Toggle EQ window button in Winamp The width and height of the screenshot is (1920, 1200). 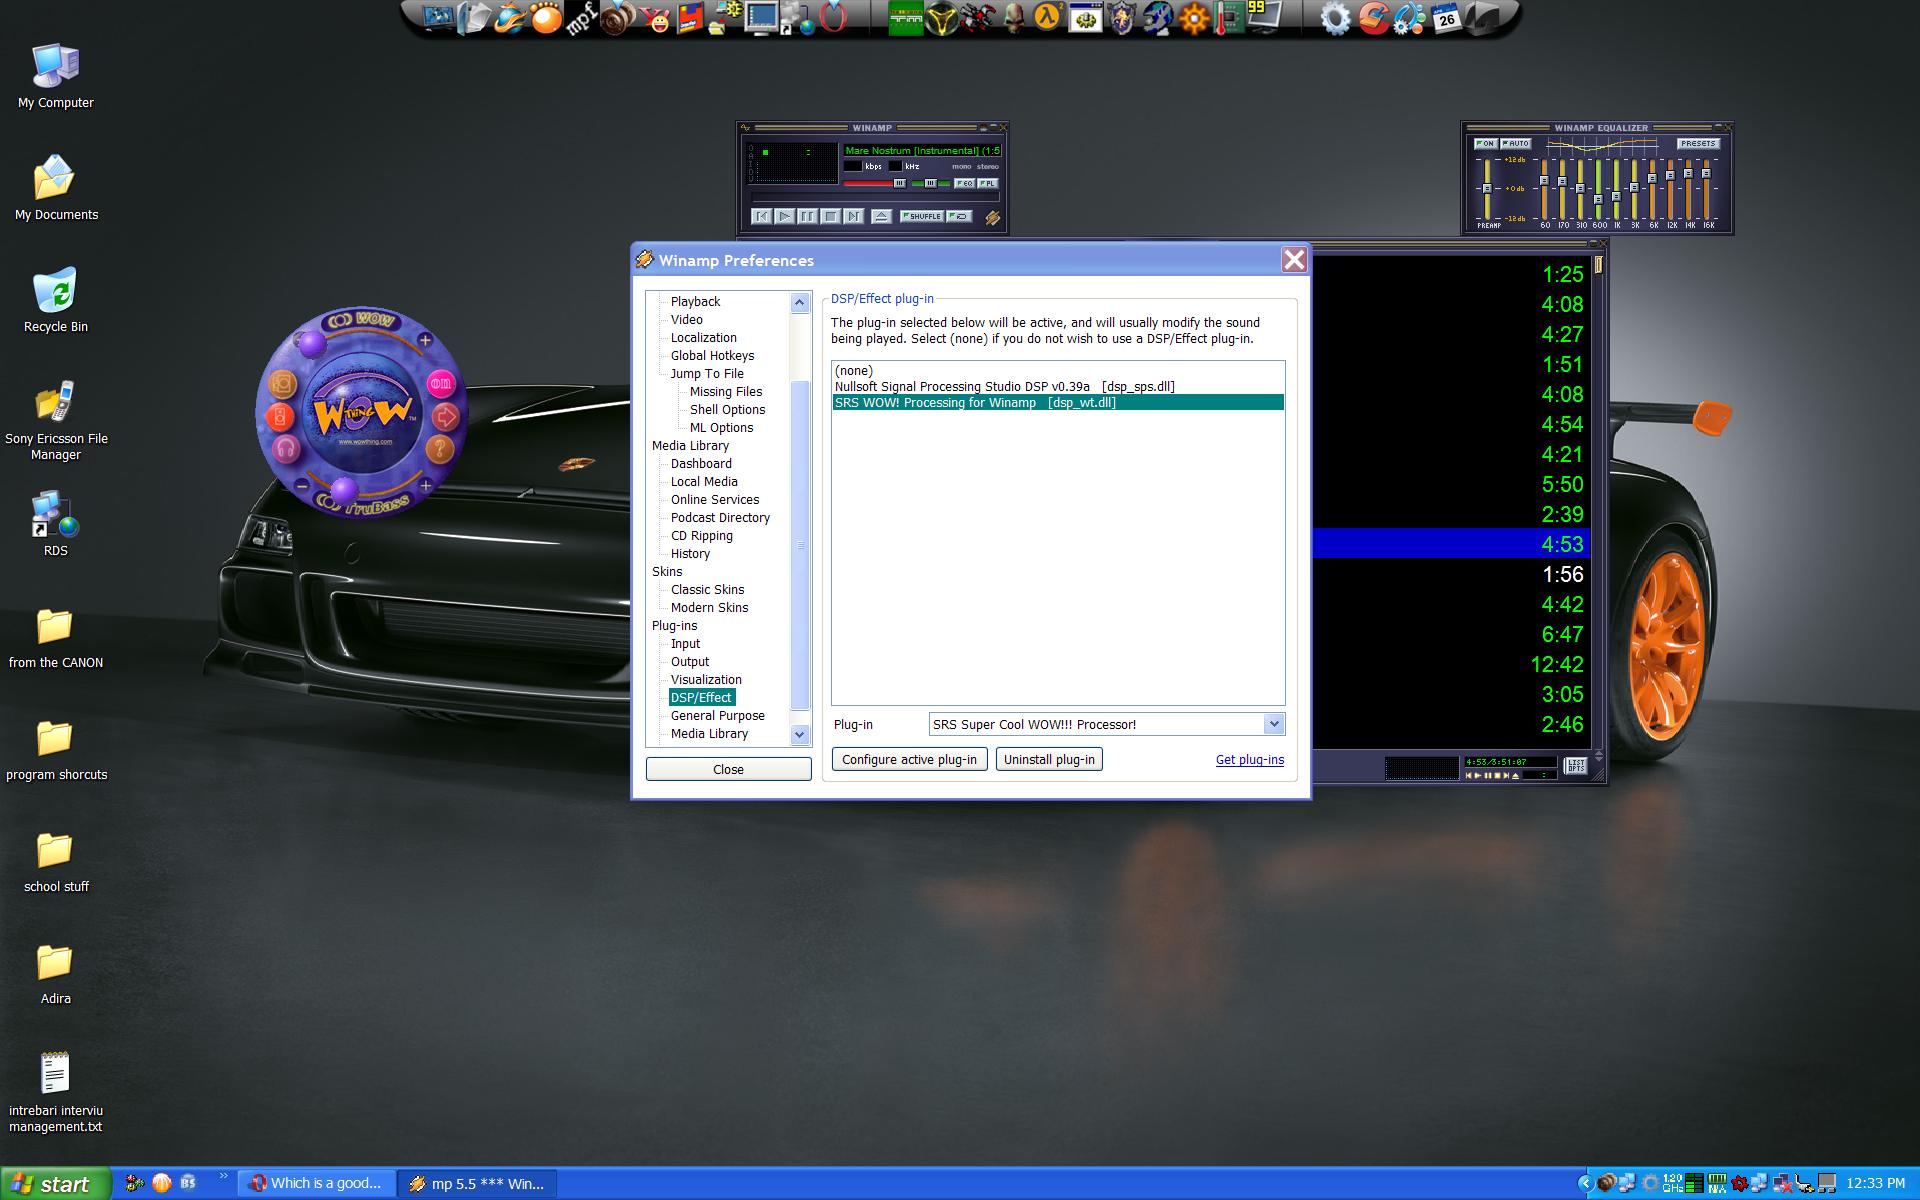coord(964,183)
